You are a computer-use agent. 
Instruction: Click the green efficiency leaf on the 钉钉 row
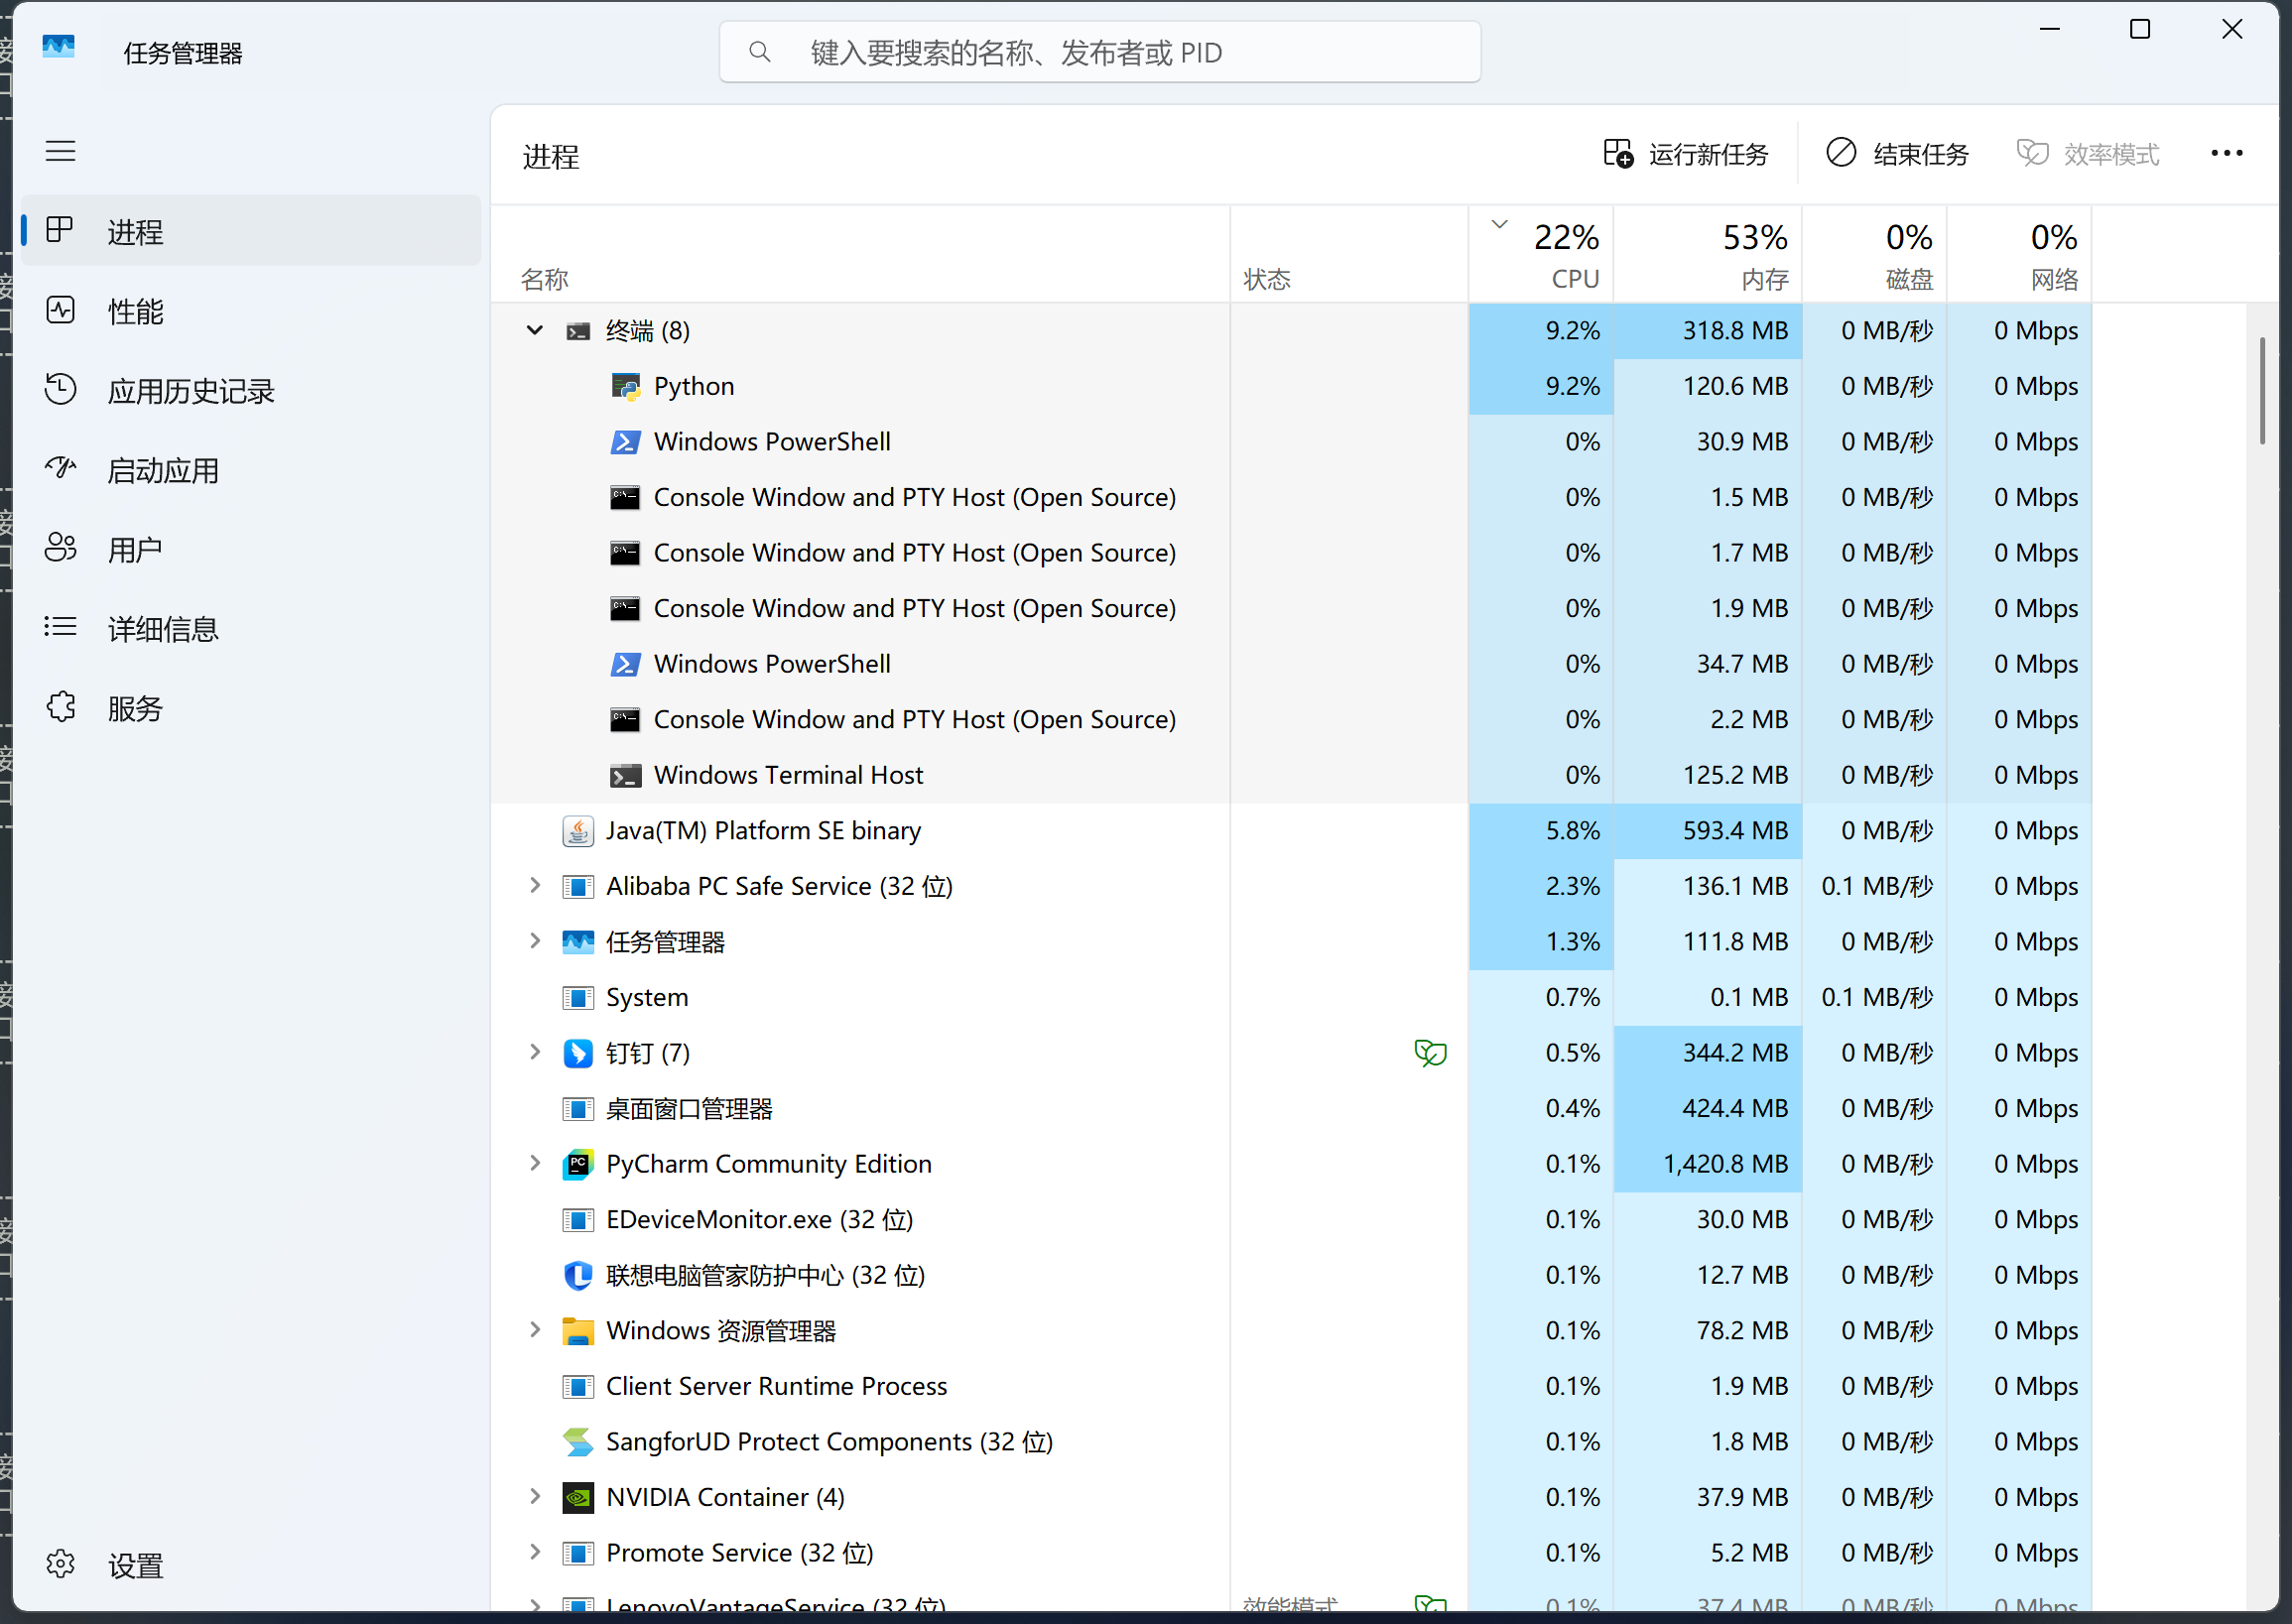pos(1430,1053)
